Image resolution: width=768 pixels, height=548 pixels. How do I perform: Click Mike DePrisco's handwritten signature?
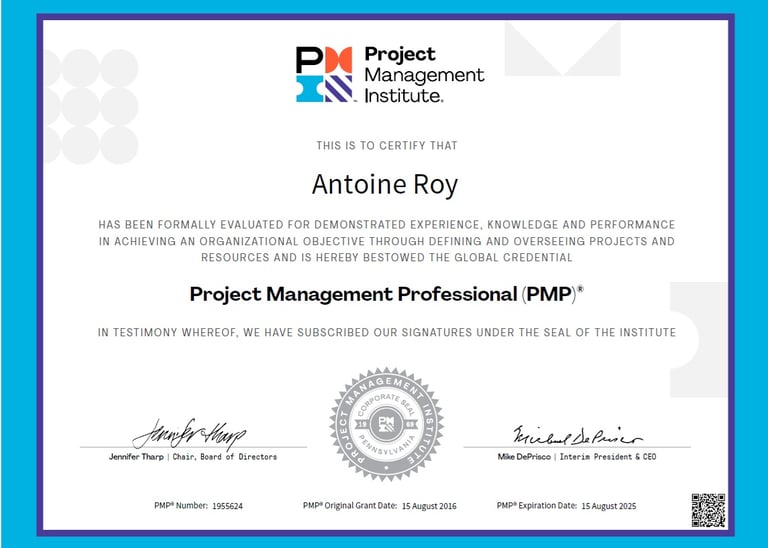click(x=577, y=435)
